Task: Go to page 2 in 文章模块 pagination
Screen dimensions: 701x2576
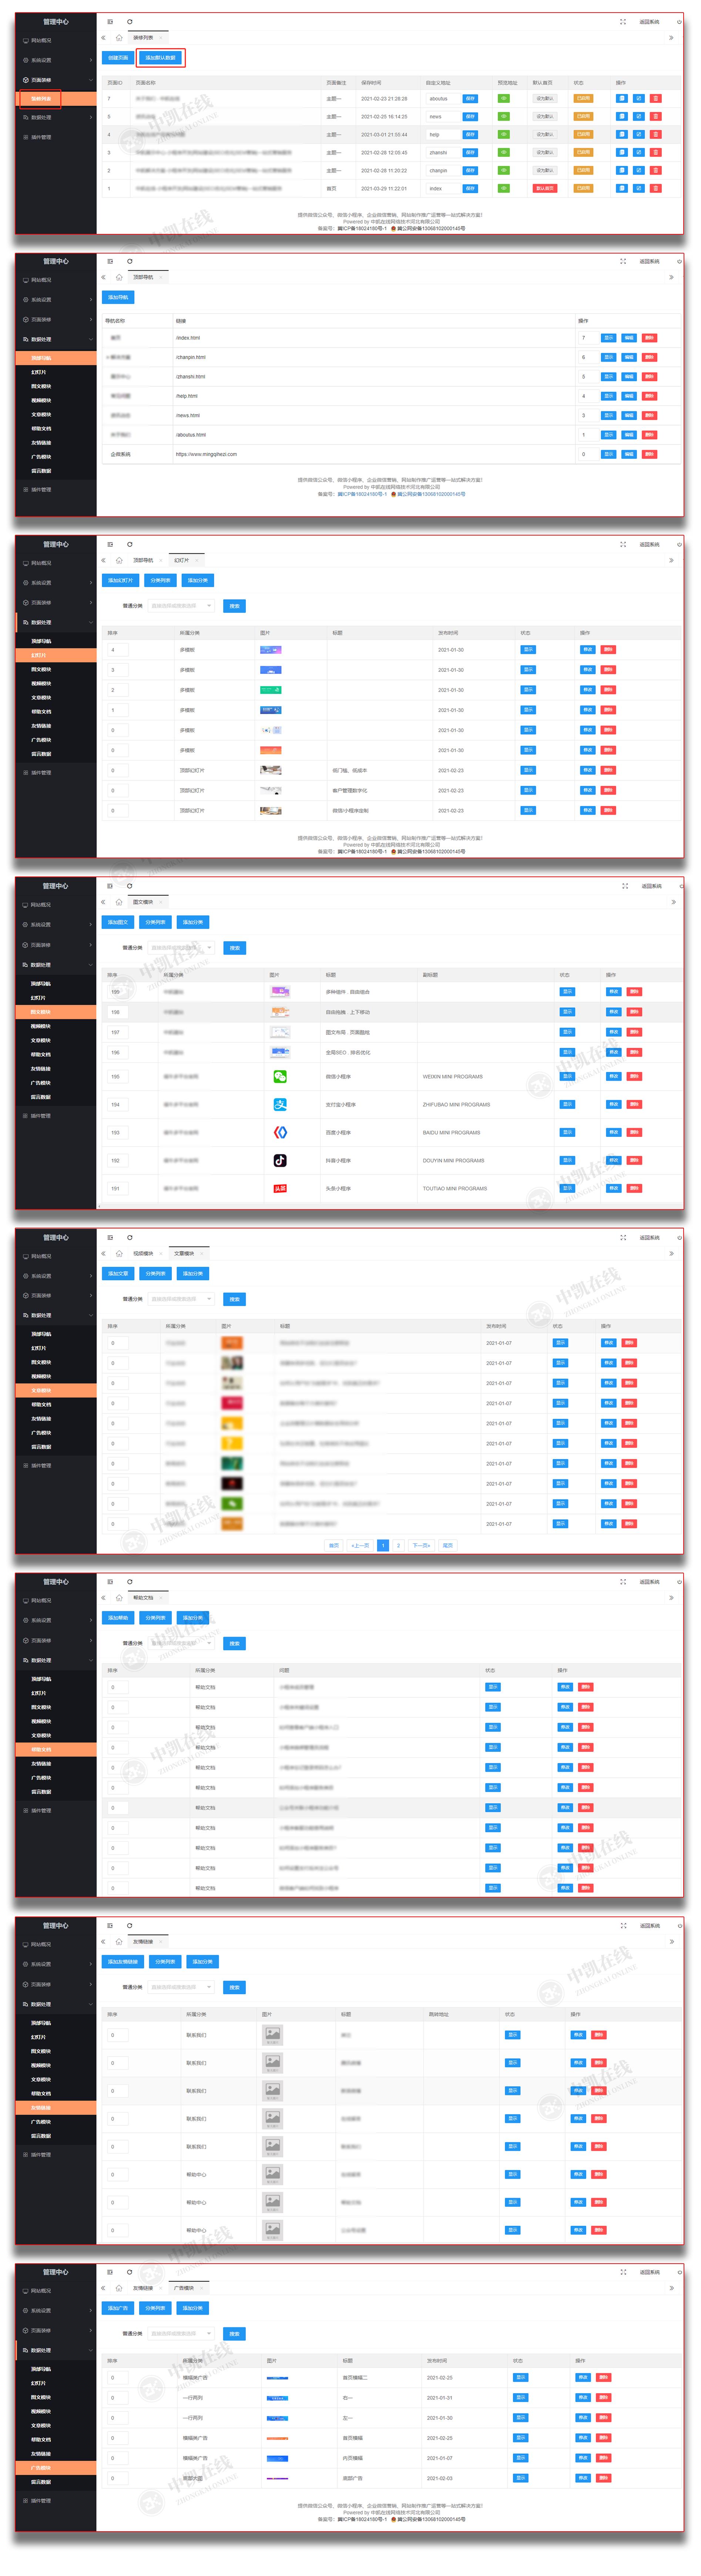Action: [398, 1546]
